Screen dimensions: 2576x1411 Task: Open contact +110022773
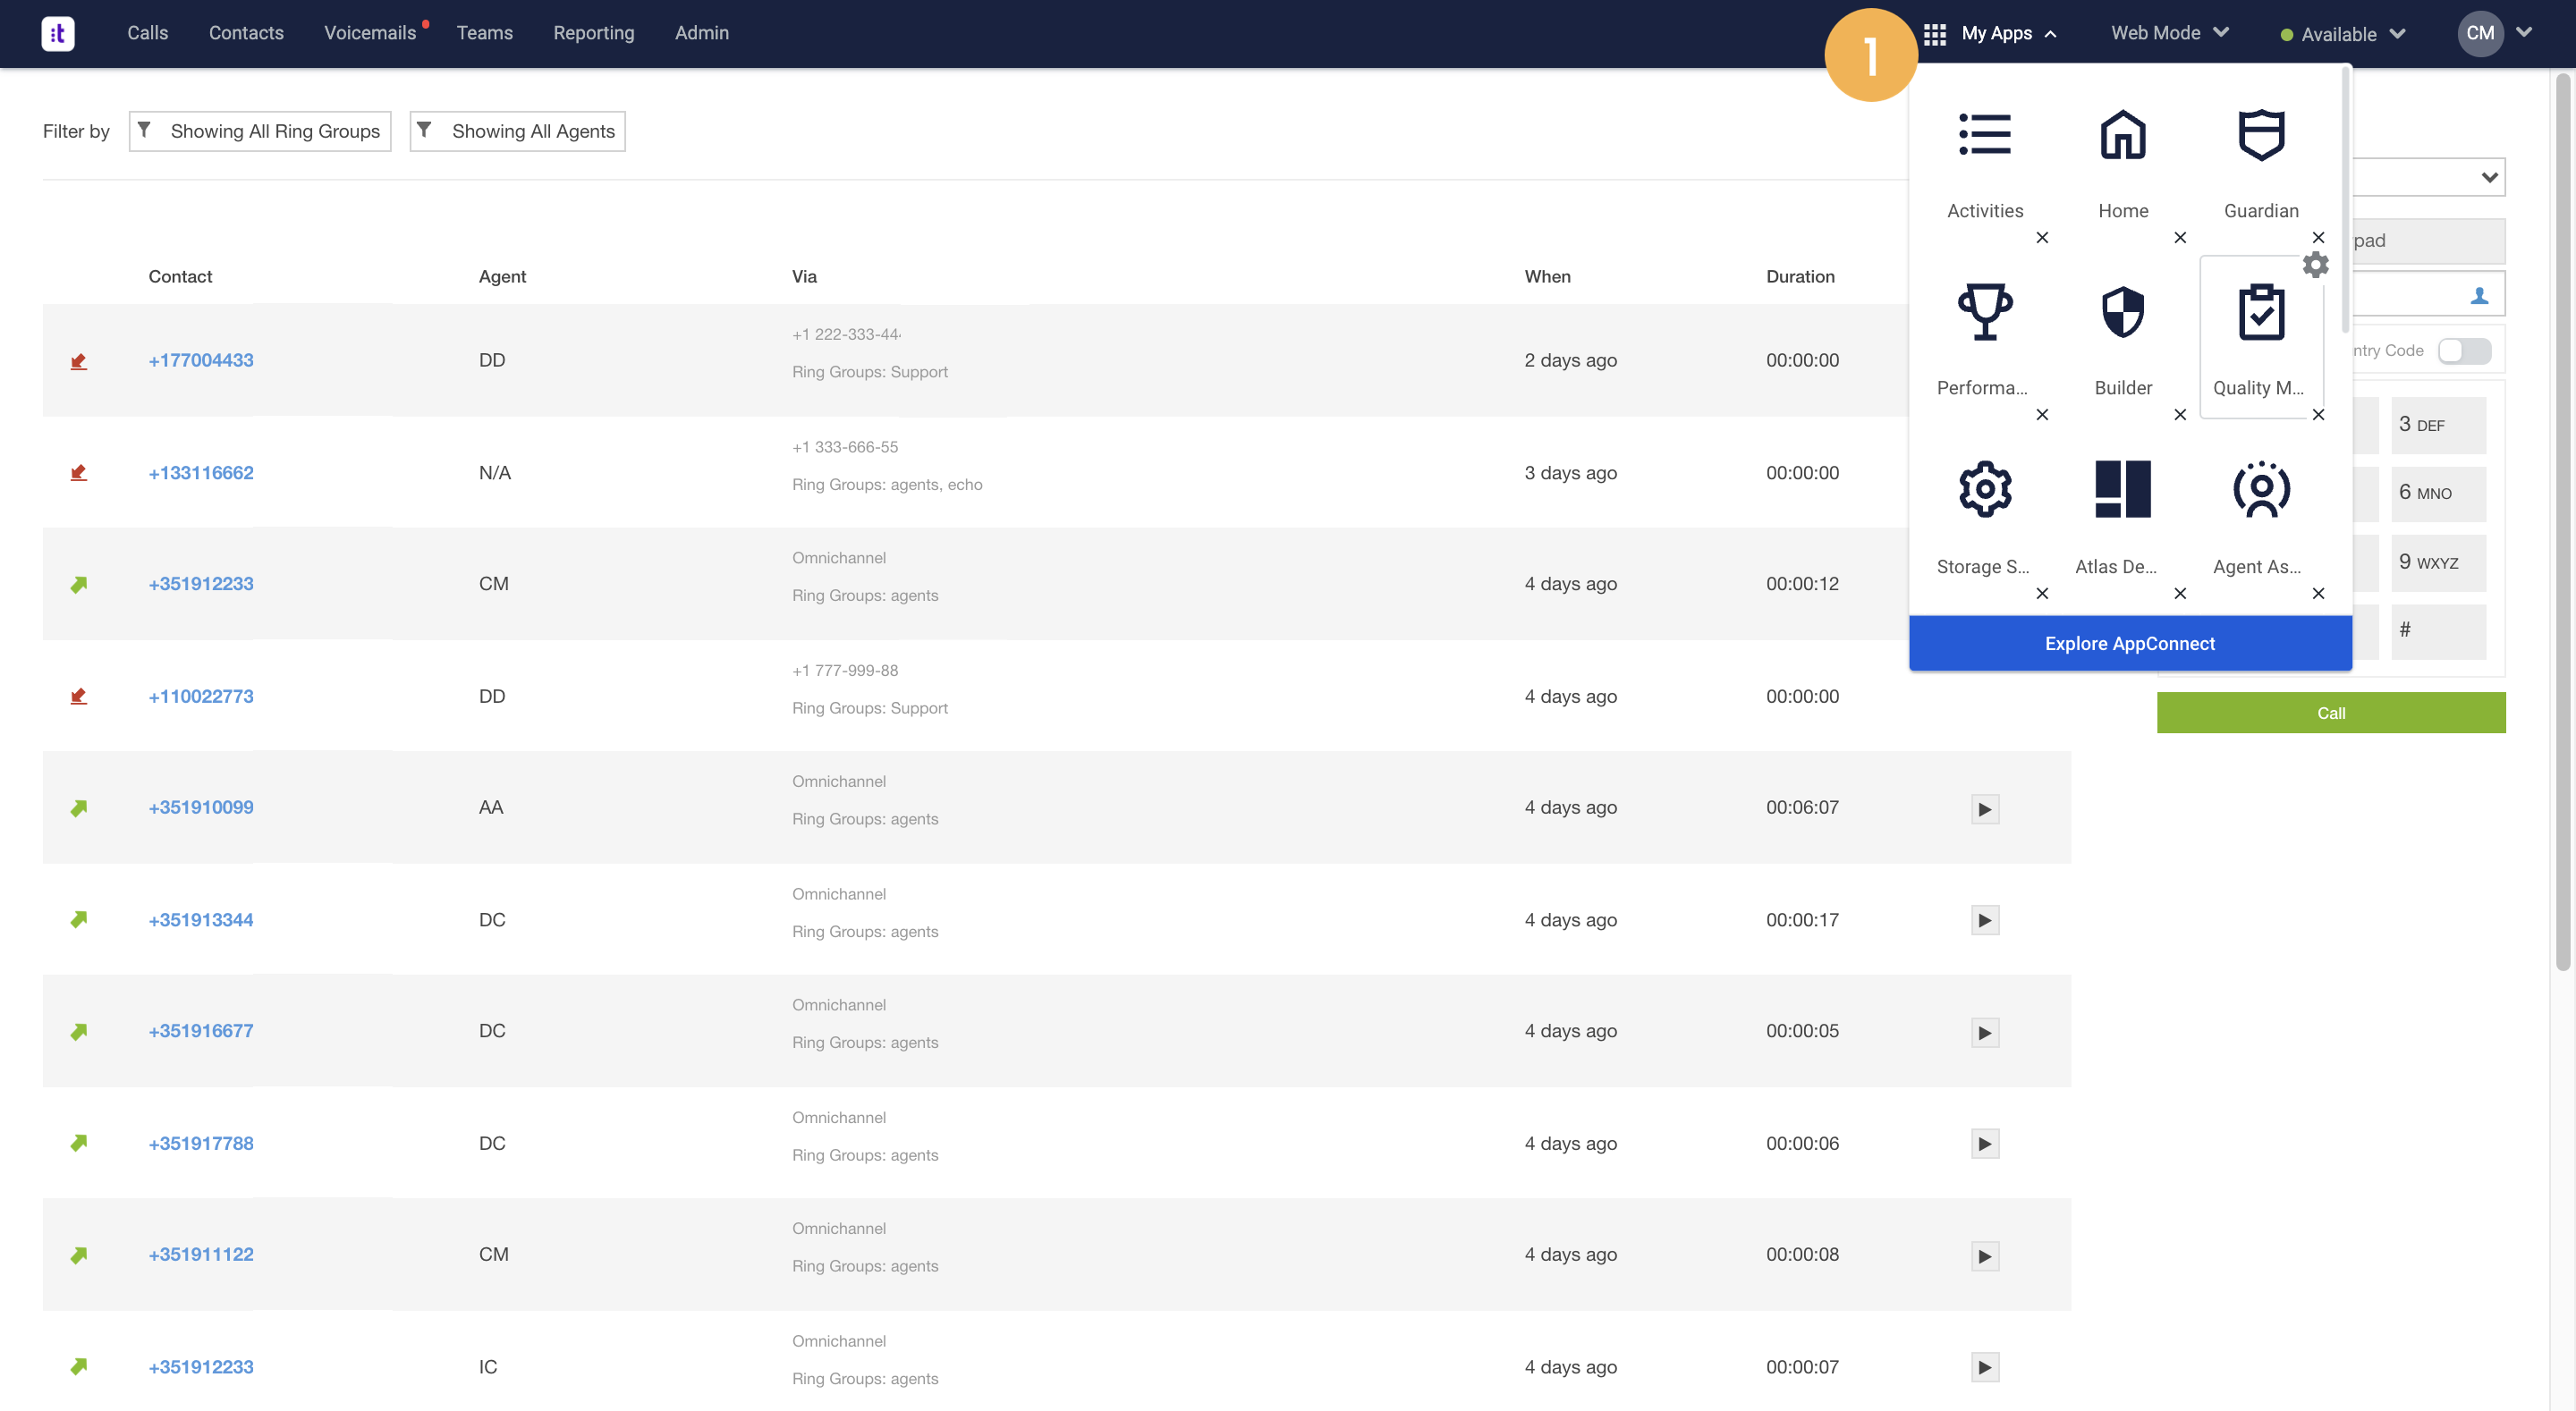click(x=200, y=696)
